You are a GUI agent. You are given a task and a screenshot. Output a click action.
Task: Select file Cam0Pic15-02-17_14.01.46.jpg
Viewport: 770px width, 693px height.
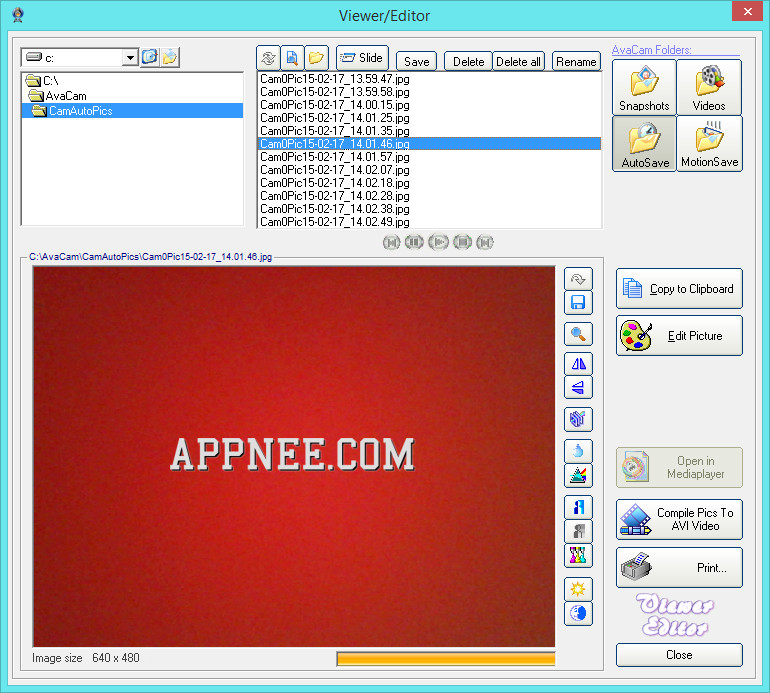[x=429, y=144]
